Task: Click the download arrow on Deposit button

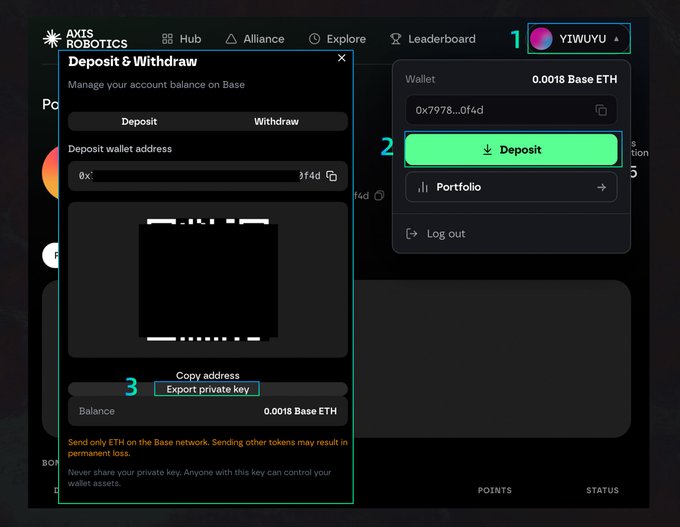Action: (x=487, y=150)
